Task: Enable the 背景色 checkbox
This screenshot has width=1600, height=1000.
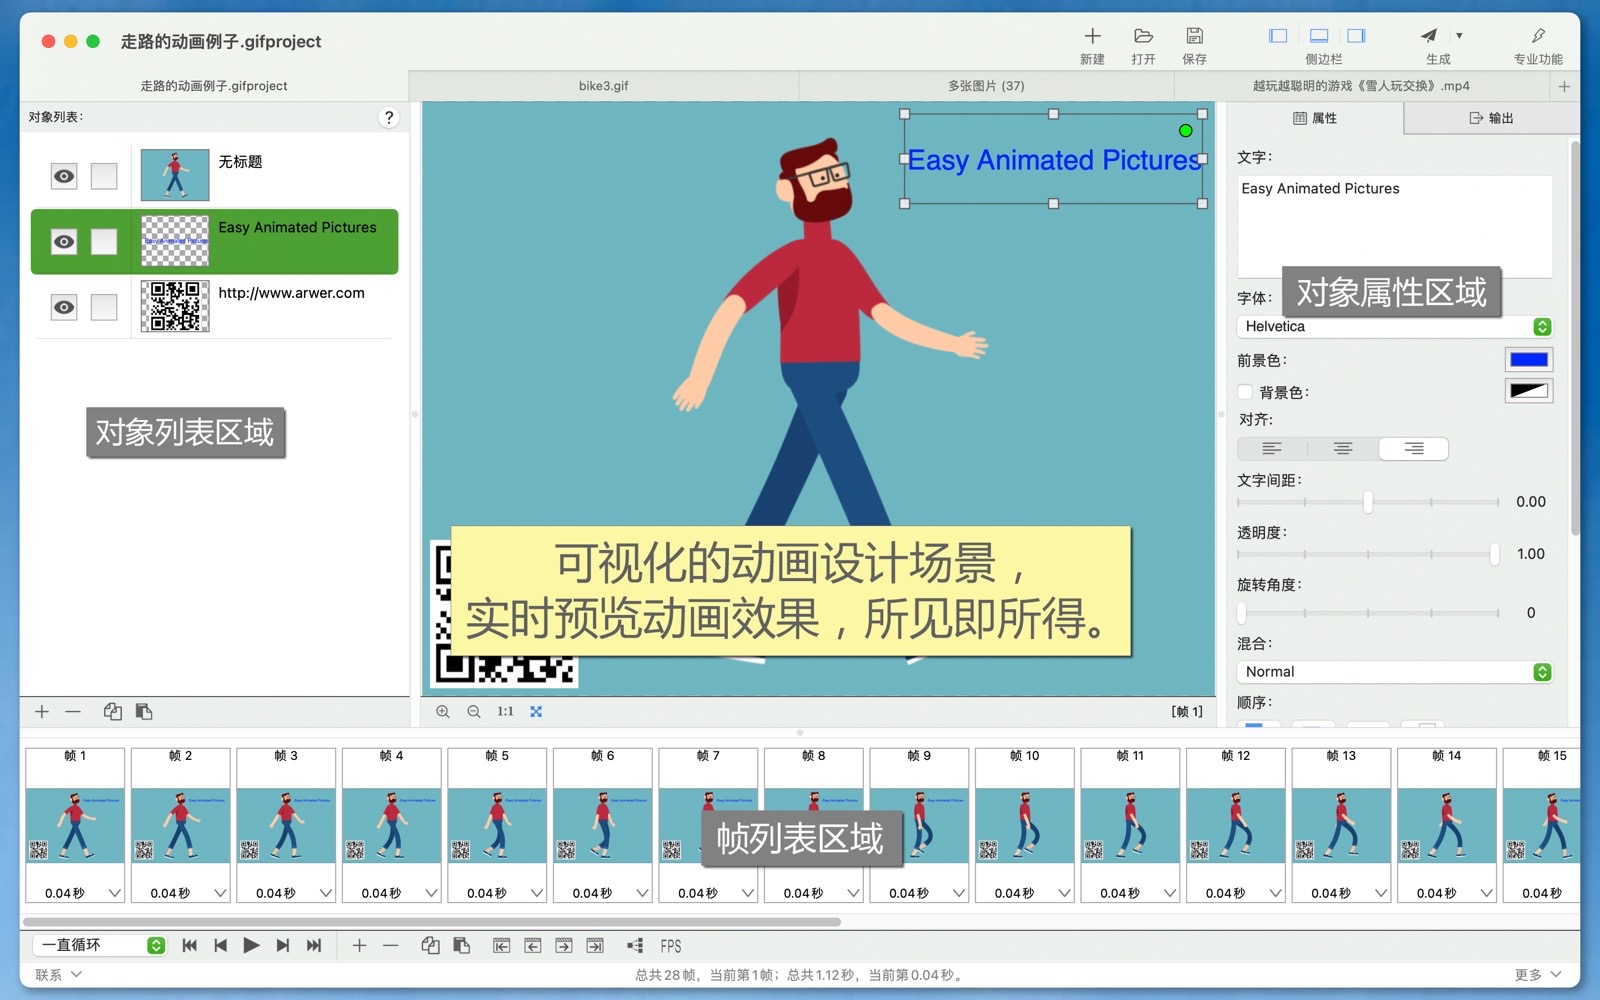Action: [x=1245, y=392]
